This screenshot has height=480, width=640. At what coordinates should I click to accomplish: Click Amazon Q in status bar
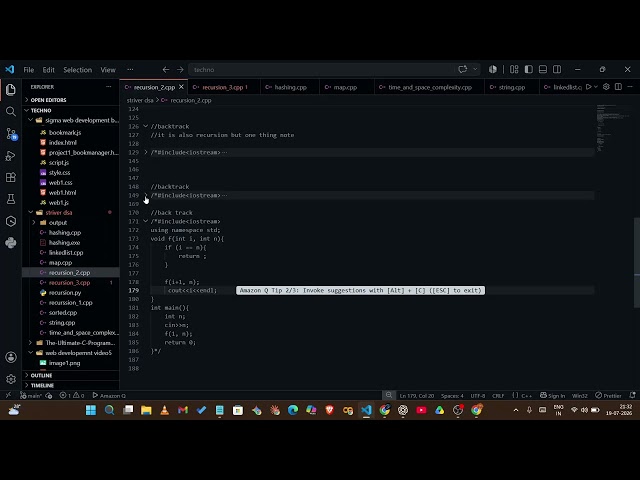coord(109,396)
